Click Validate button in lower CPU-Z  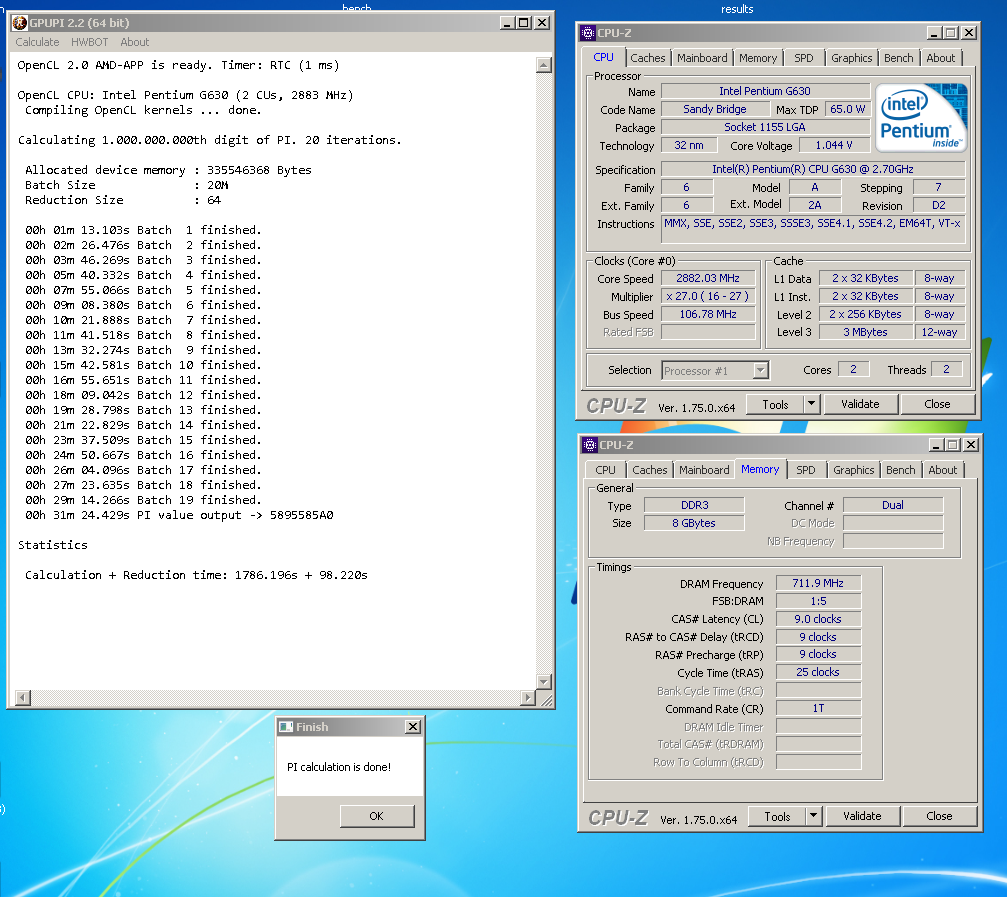click(x=862, y=816)
